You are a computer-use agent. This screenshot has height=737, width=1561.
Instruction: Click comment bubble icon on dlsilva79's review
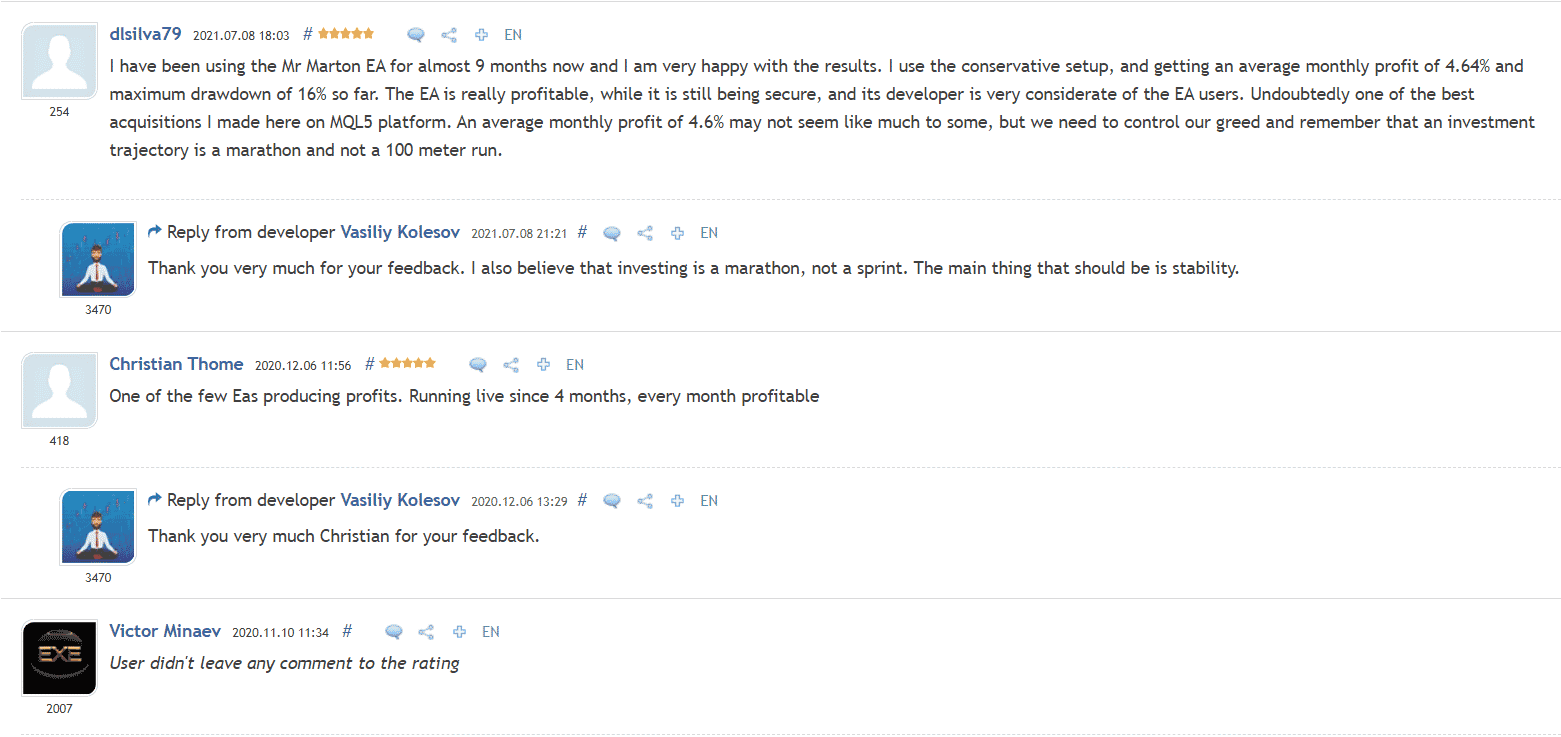(416, 35)
